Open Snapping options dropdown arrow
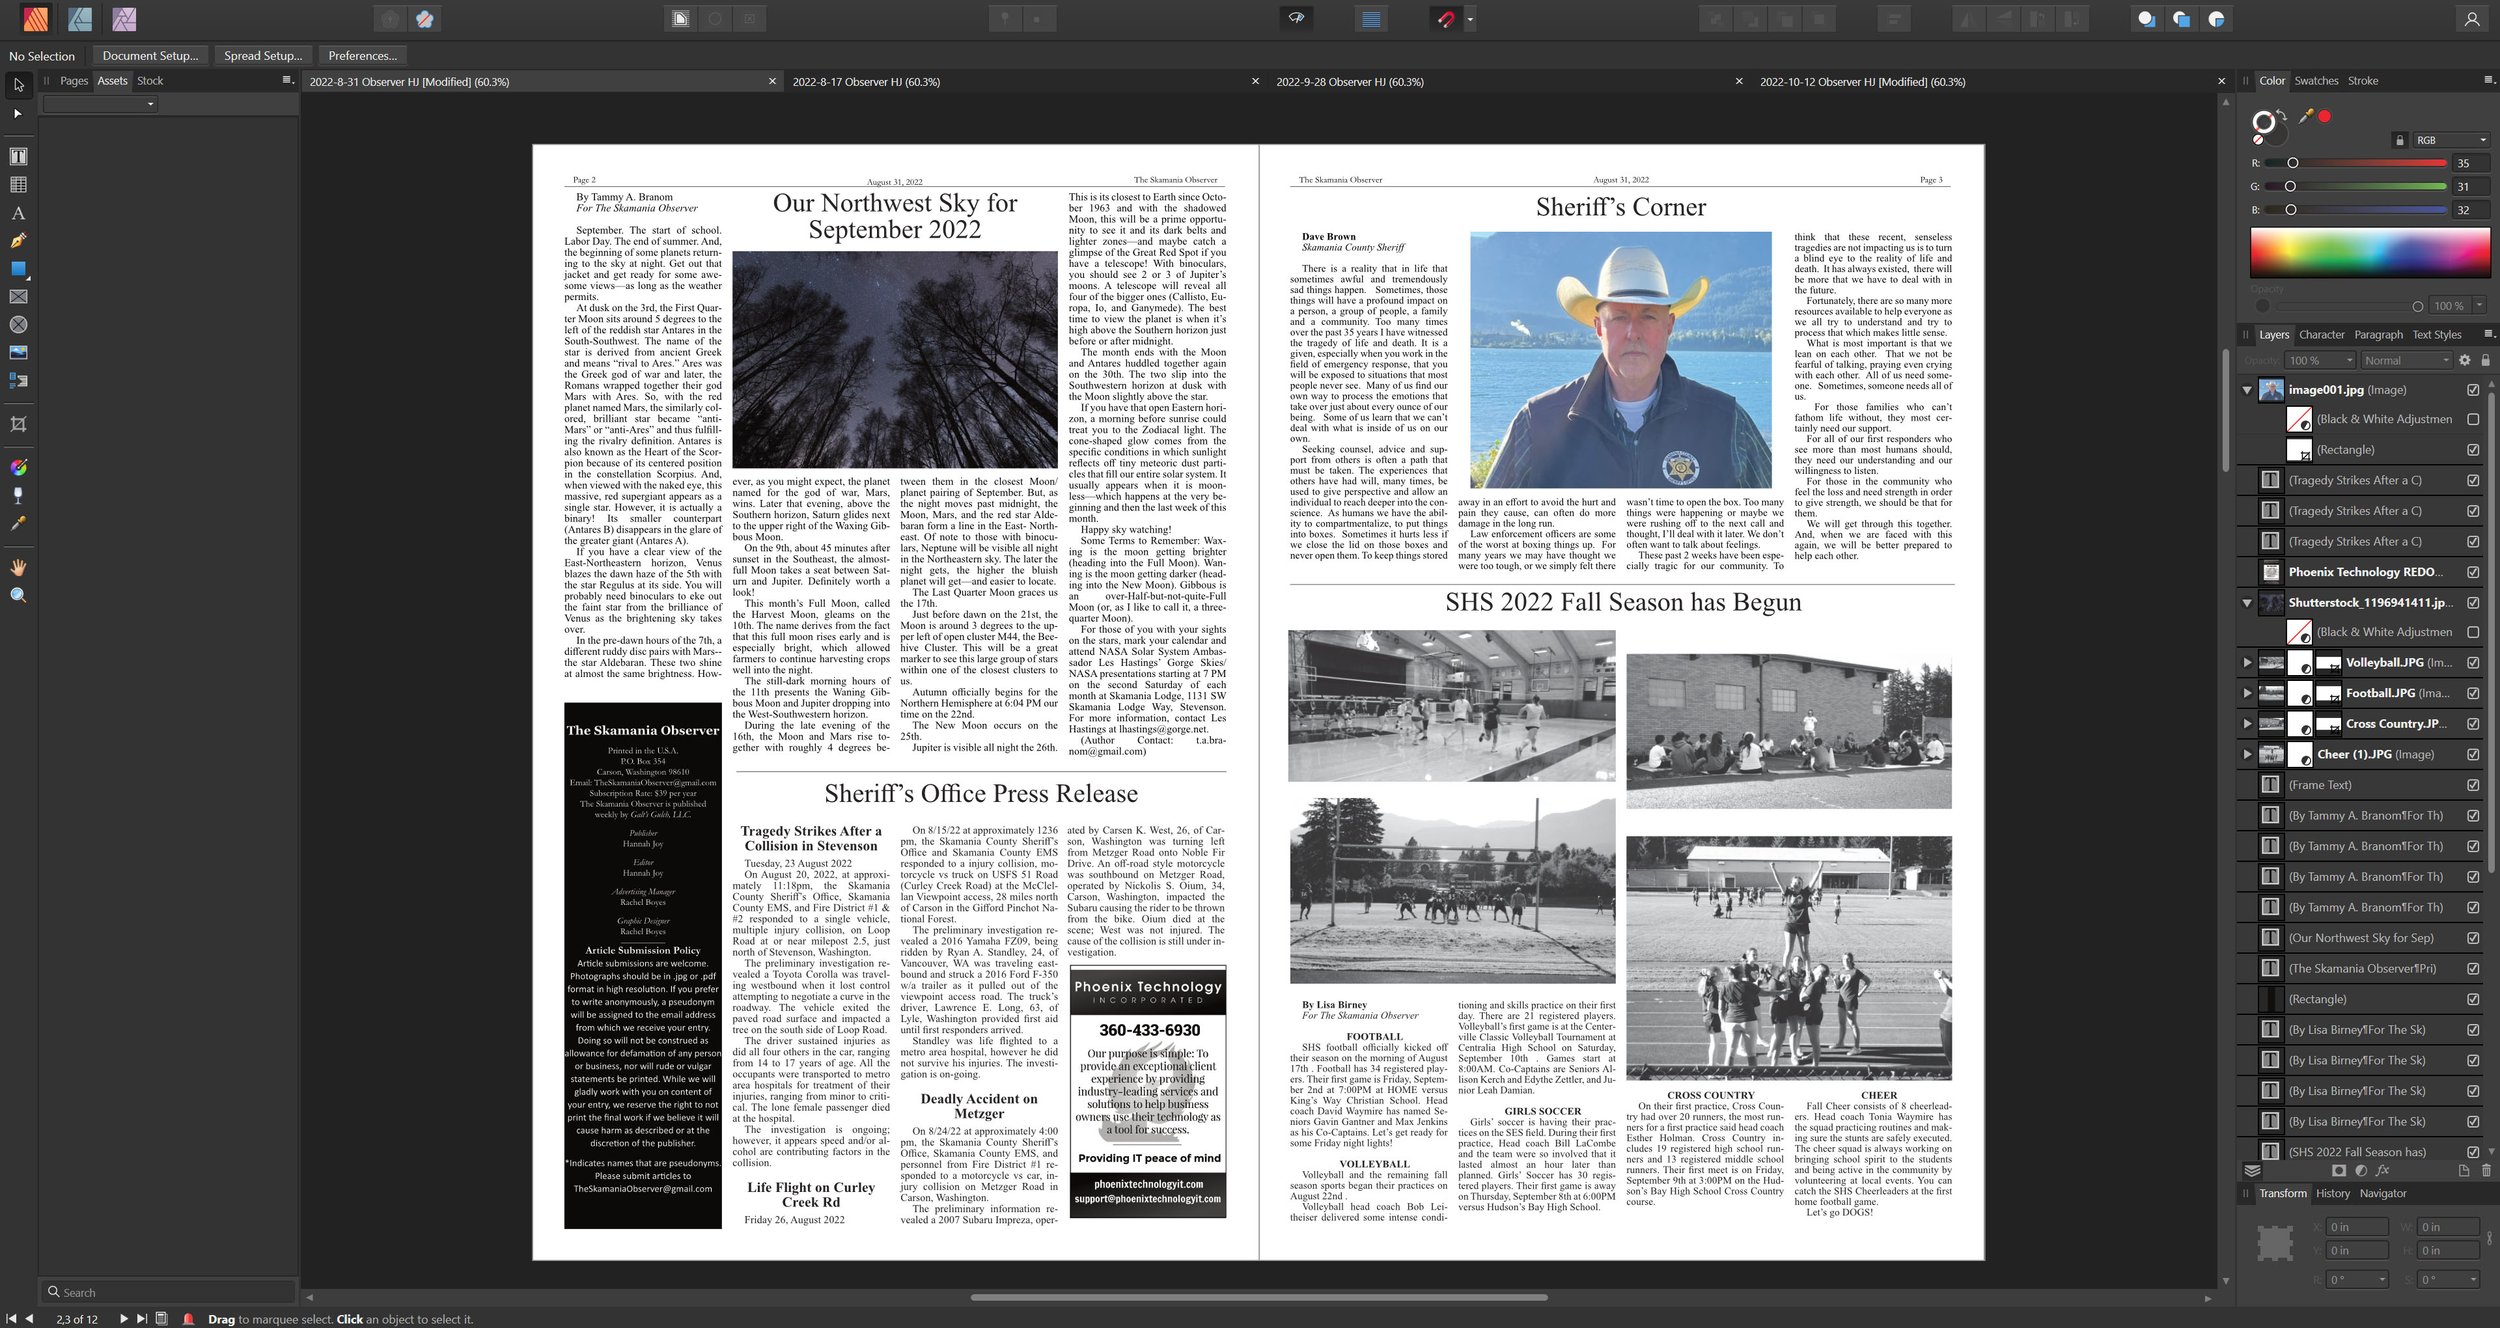The image size is (2500, 1328). pyautogui.click(x=1469, y=19)
